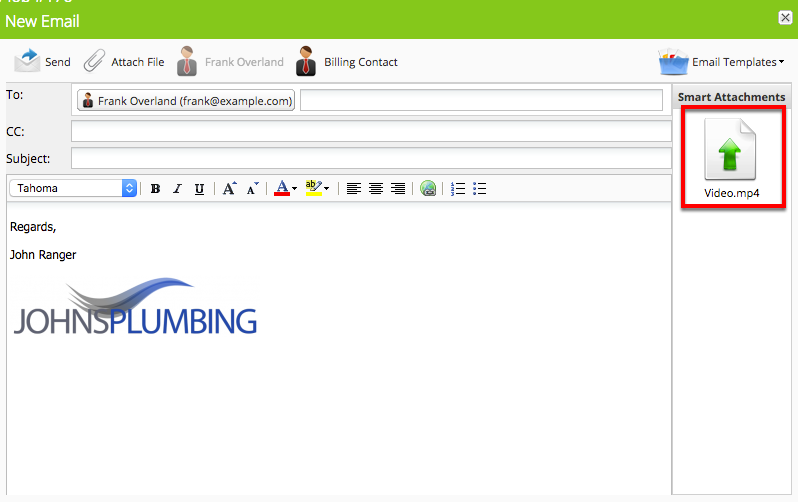Insert a numbered list
The height and width of the screenshot is (502, 802).
point(458,189)
